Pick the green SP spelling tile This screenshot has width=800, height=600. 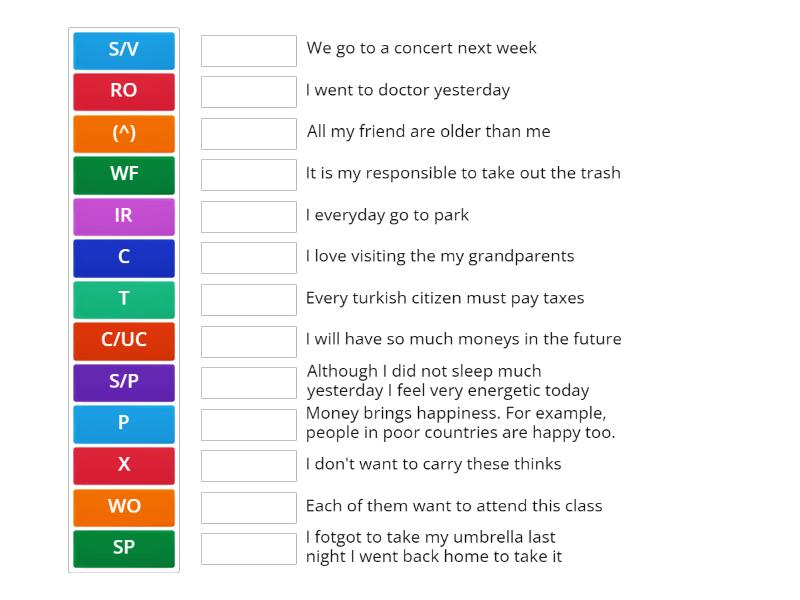point(123,548)
